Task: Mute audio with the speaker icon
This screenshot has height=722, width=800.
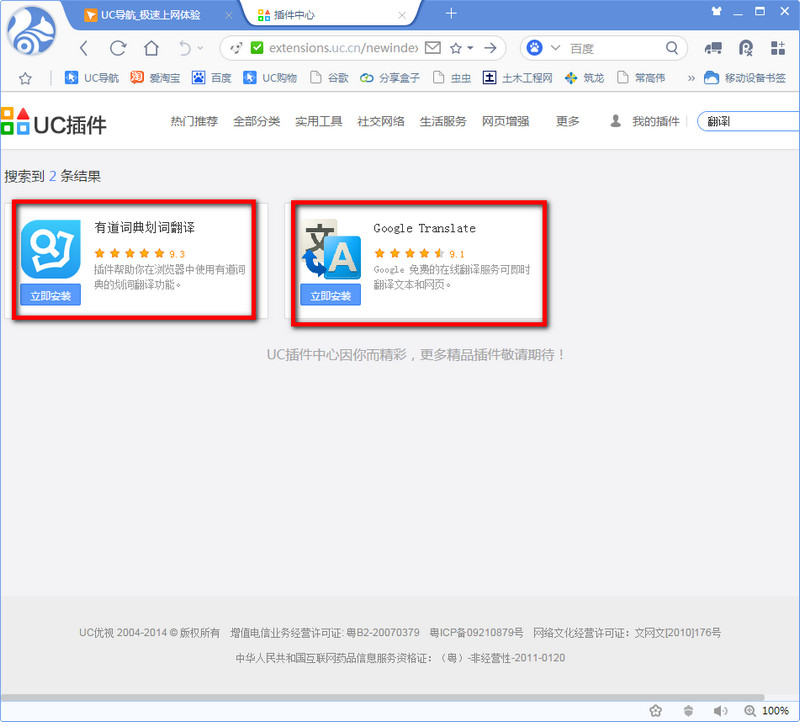Action: (x=721, y=709)
